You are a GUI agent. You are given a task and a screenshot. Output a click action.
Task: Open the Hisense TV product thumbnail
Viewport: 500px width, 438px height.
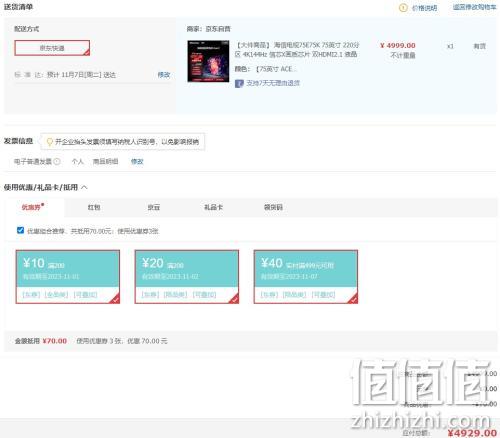click(x=208, y=61)
